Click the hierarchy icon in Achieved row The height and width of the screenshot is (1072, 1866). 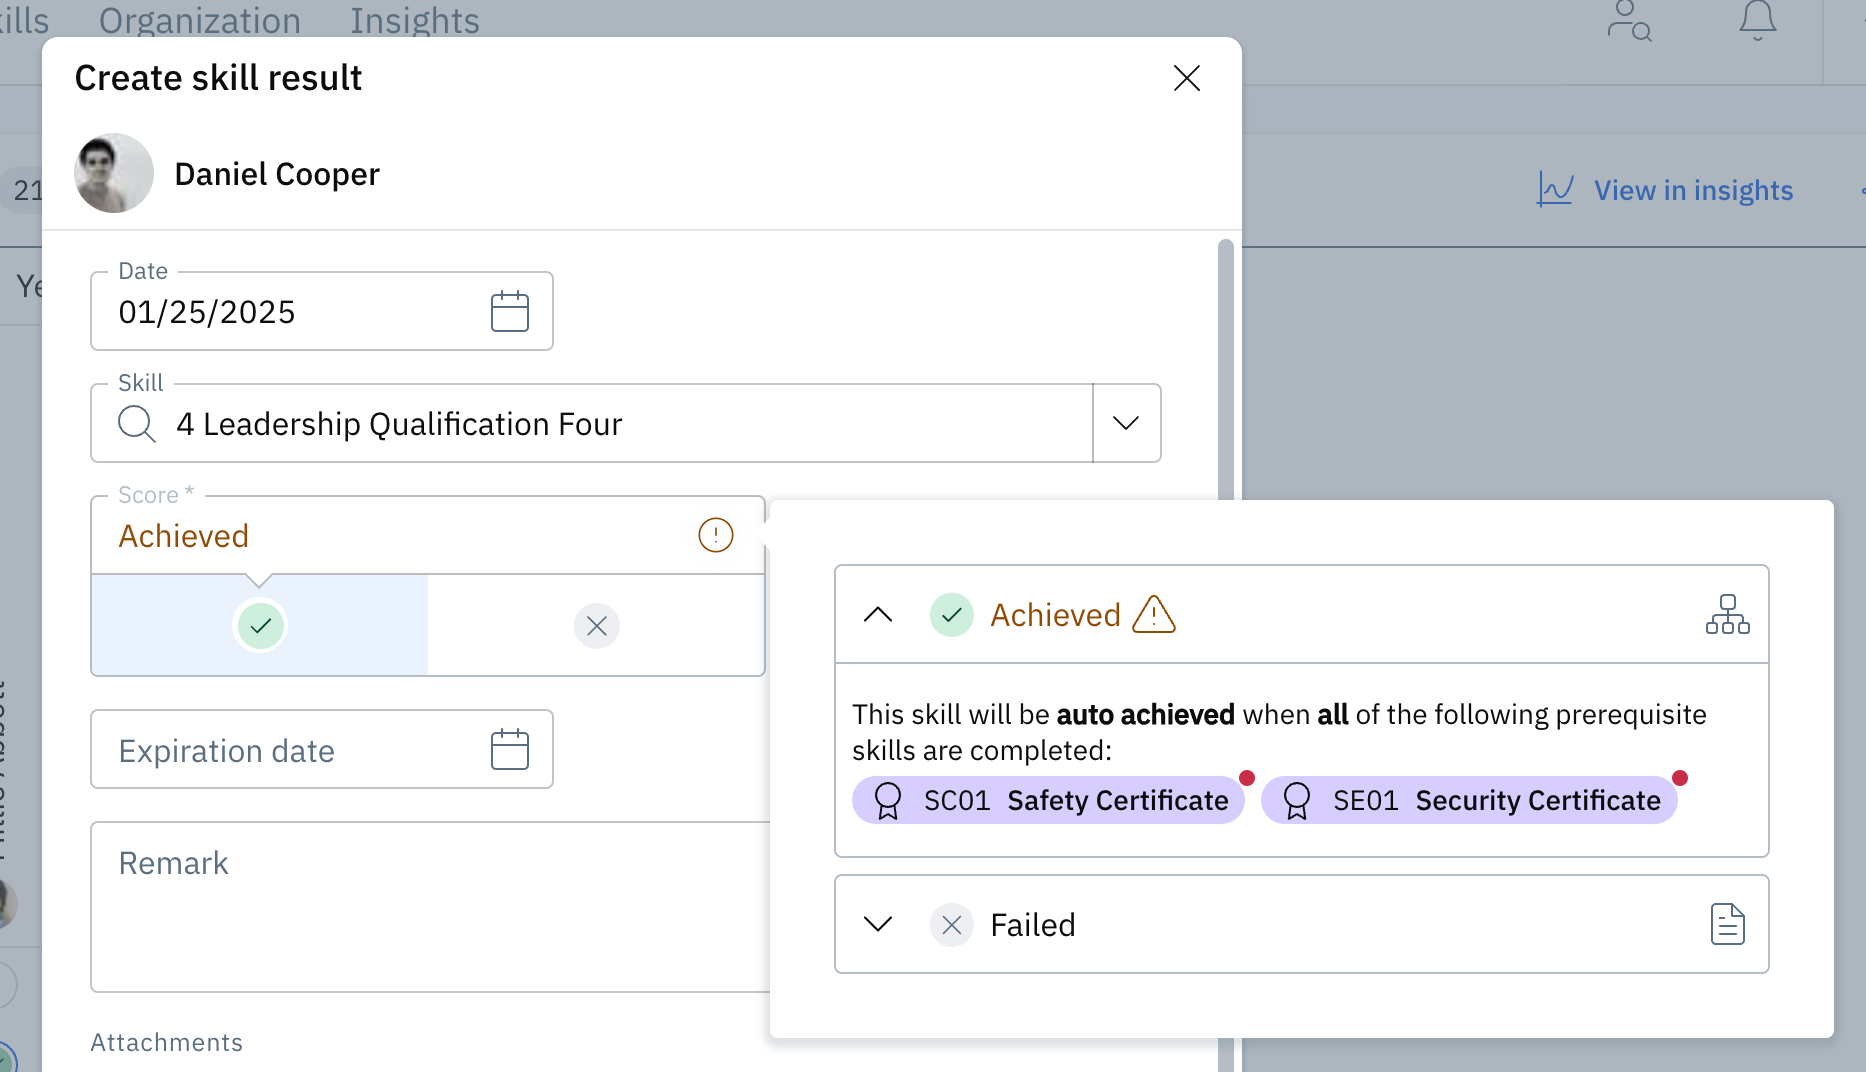(x=1727, y=614)
